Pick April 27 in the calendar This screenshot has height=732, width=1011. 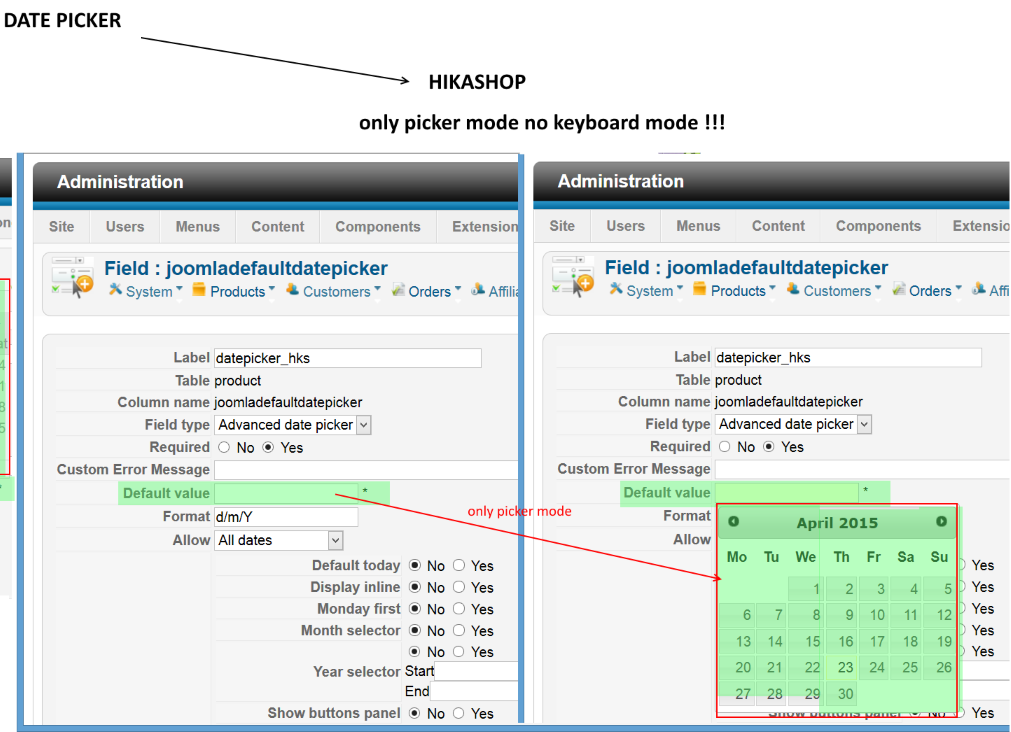737,694
